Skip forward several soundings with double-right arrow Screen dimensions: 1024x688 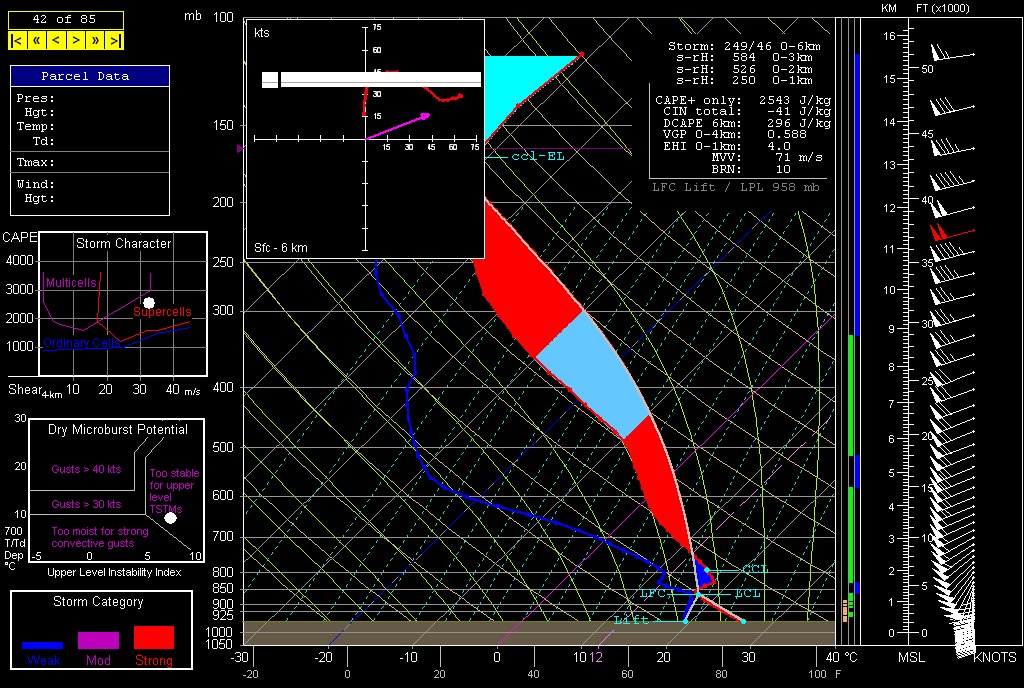[x=95, y=40]
